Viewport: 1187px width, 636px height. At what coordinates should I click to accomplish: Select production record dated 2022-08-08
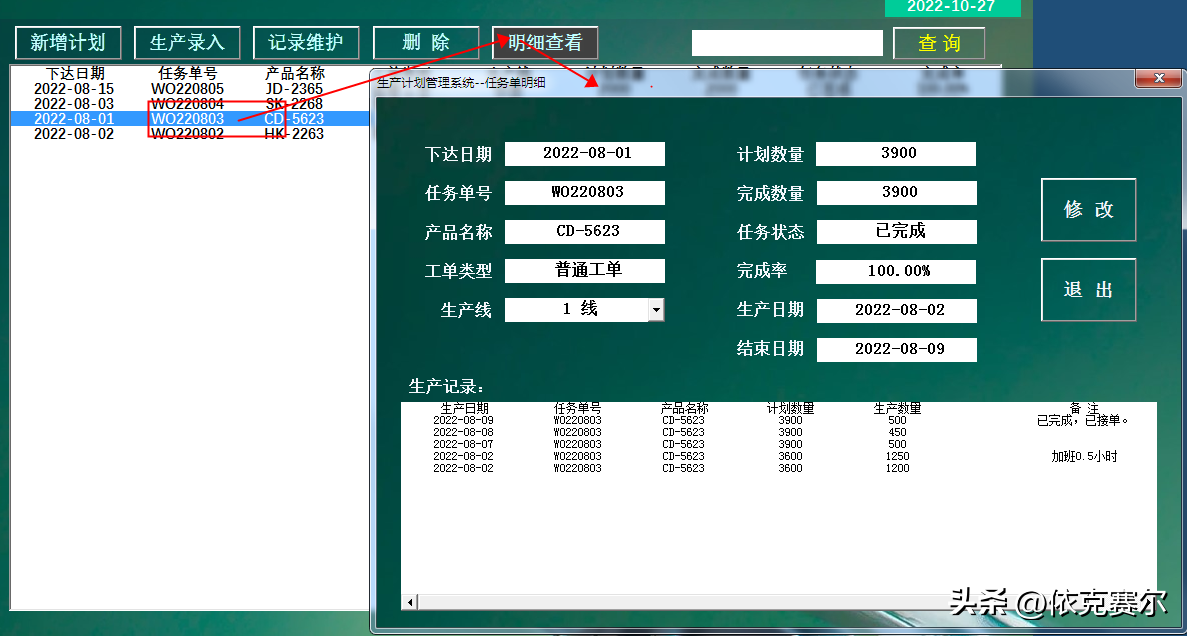(x=778, y=432)
